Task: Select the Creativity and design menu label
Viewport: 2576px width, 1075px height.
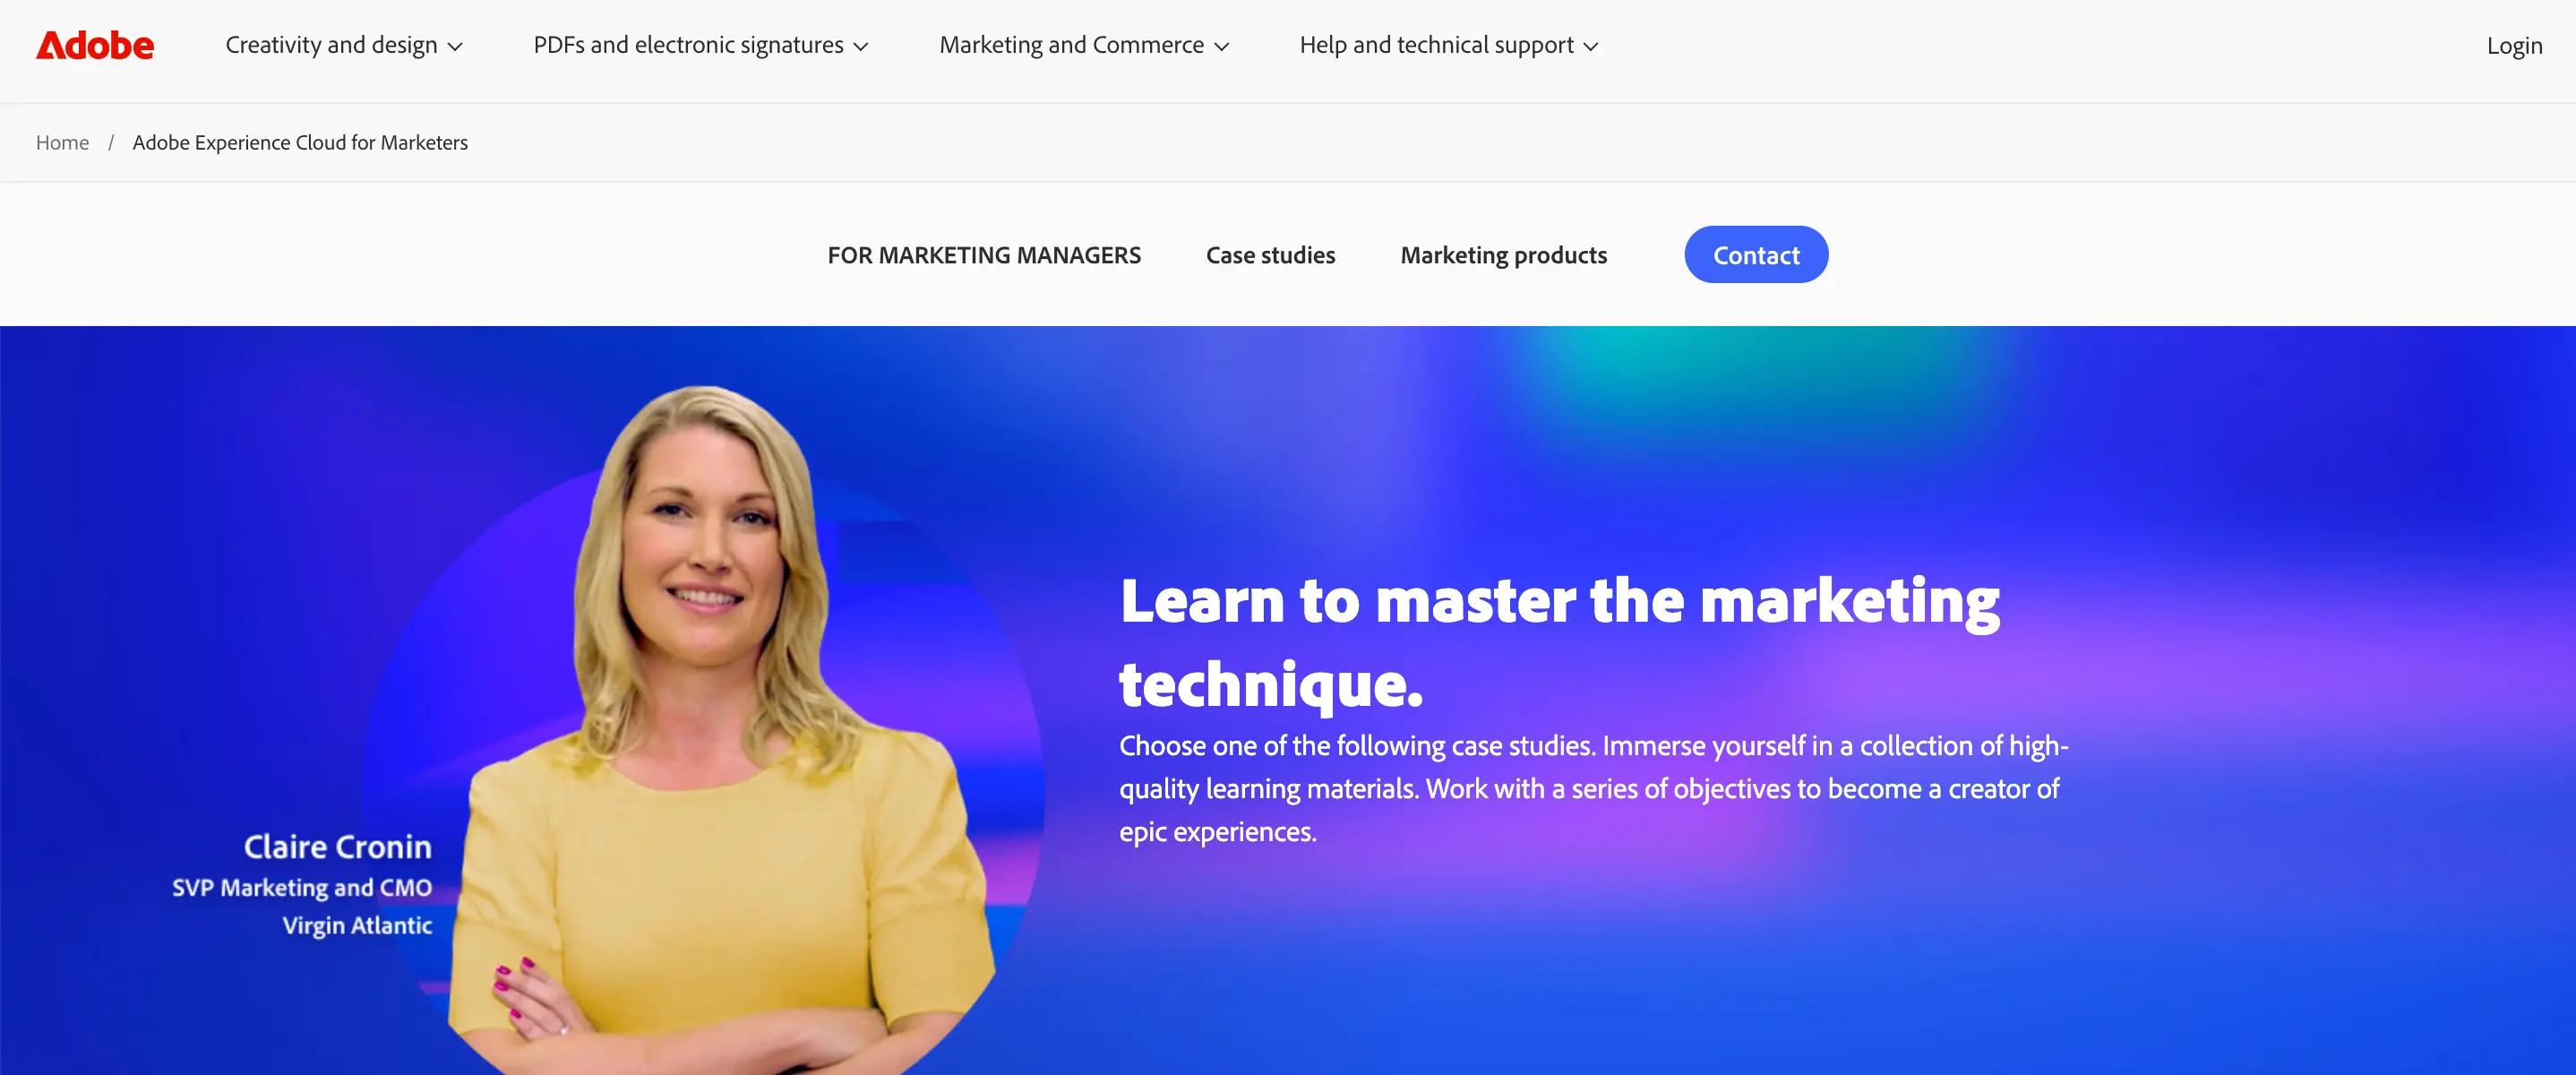Action: (x=331, y=45)
